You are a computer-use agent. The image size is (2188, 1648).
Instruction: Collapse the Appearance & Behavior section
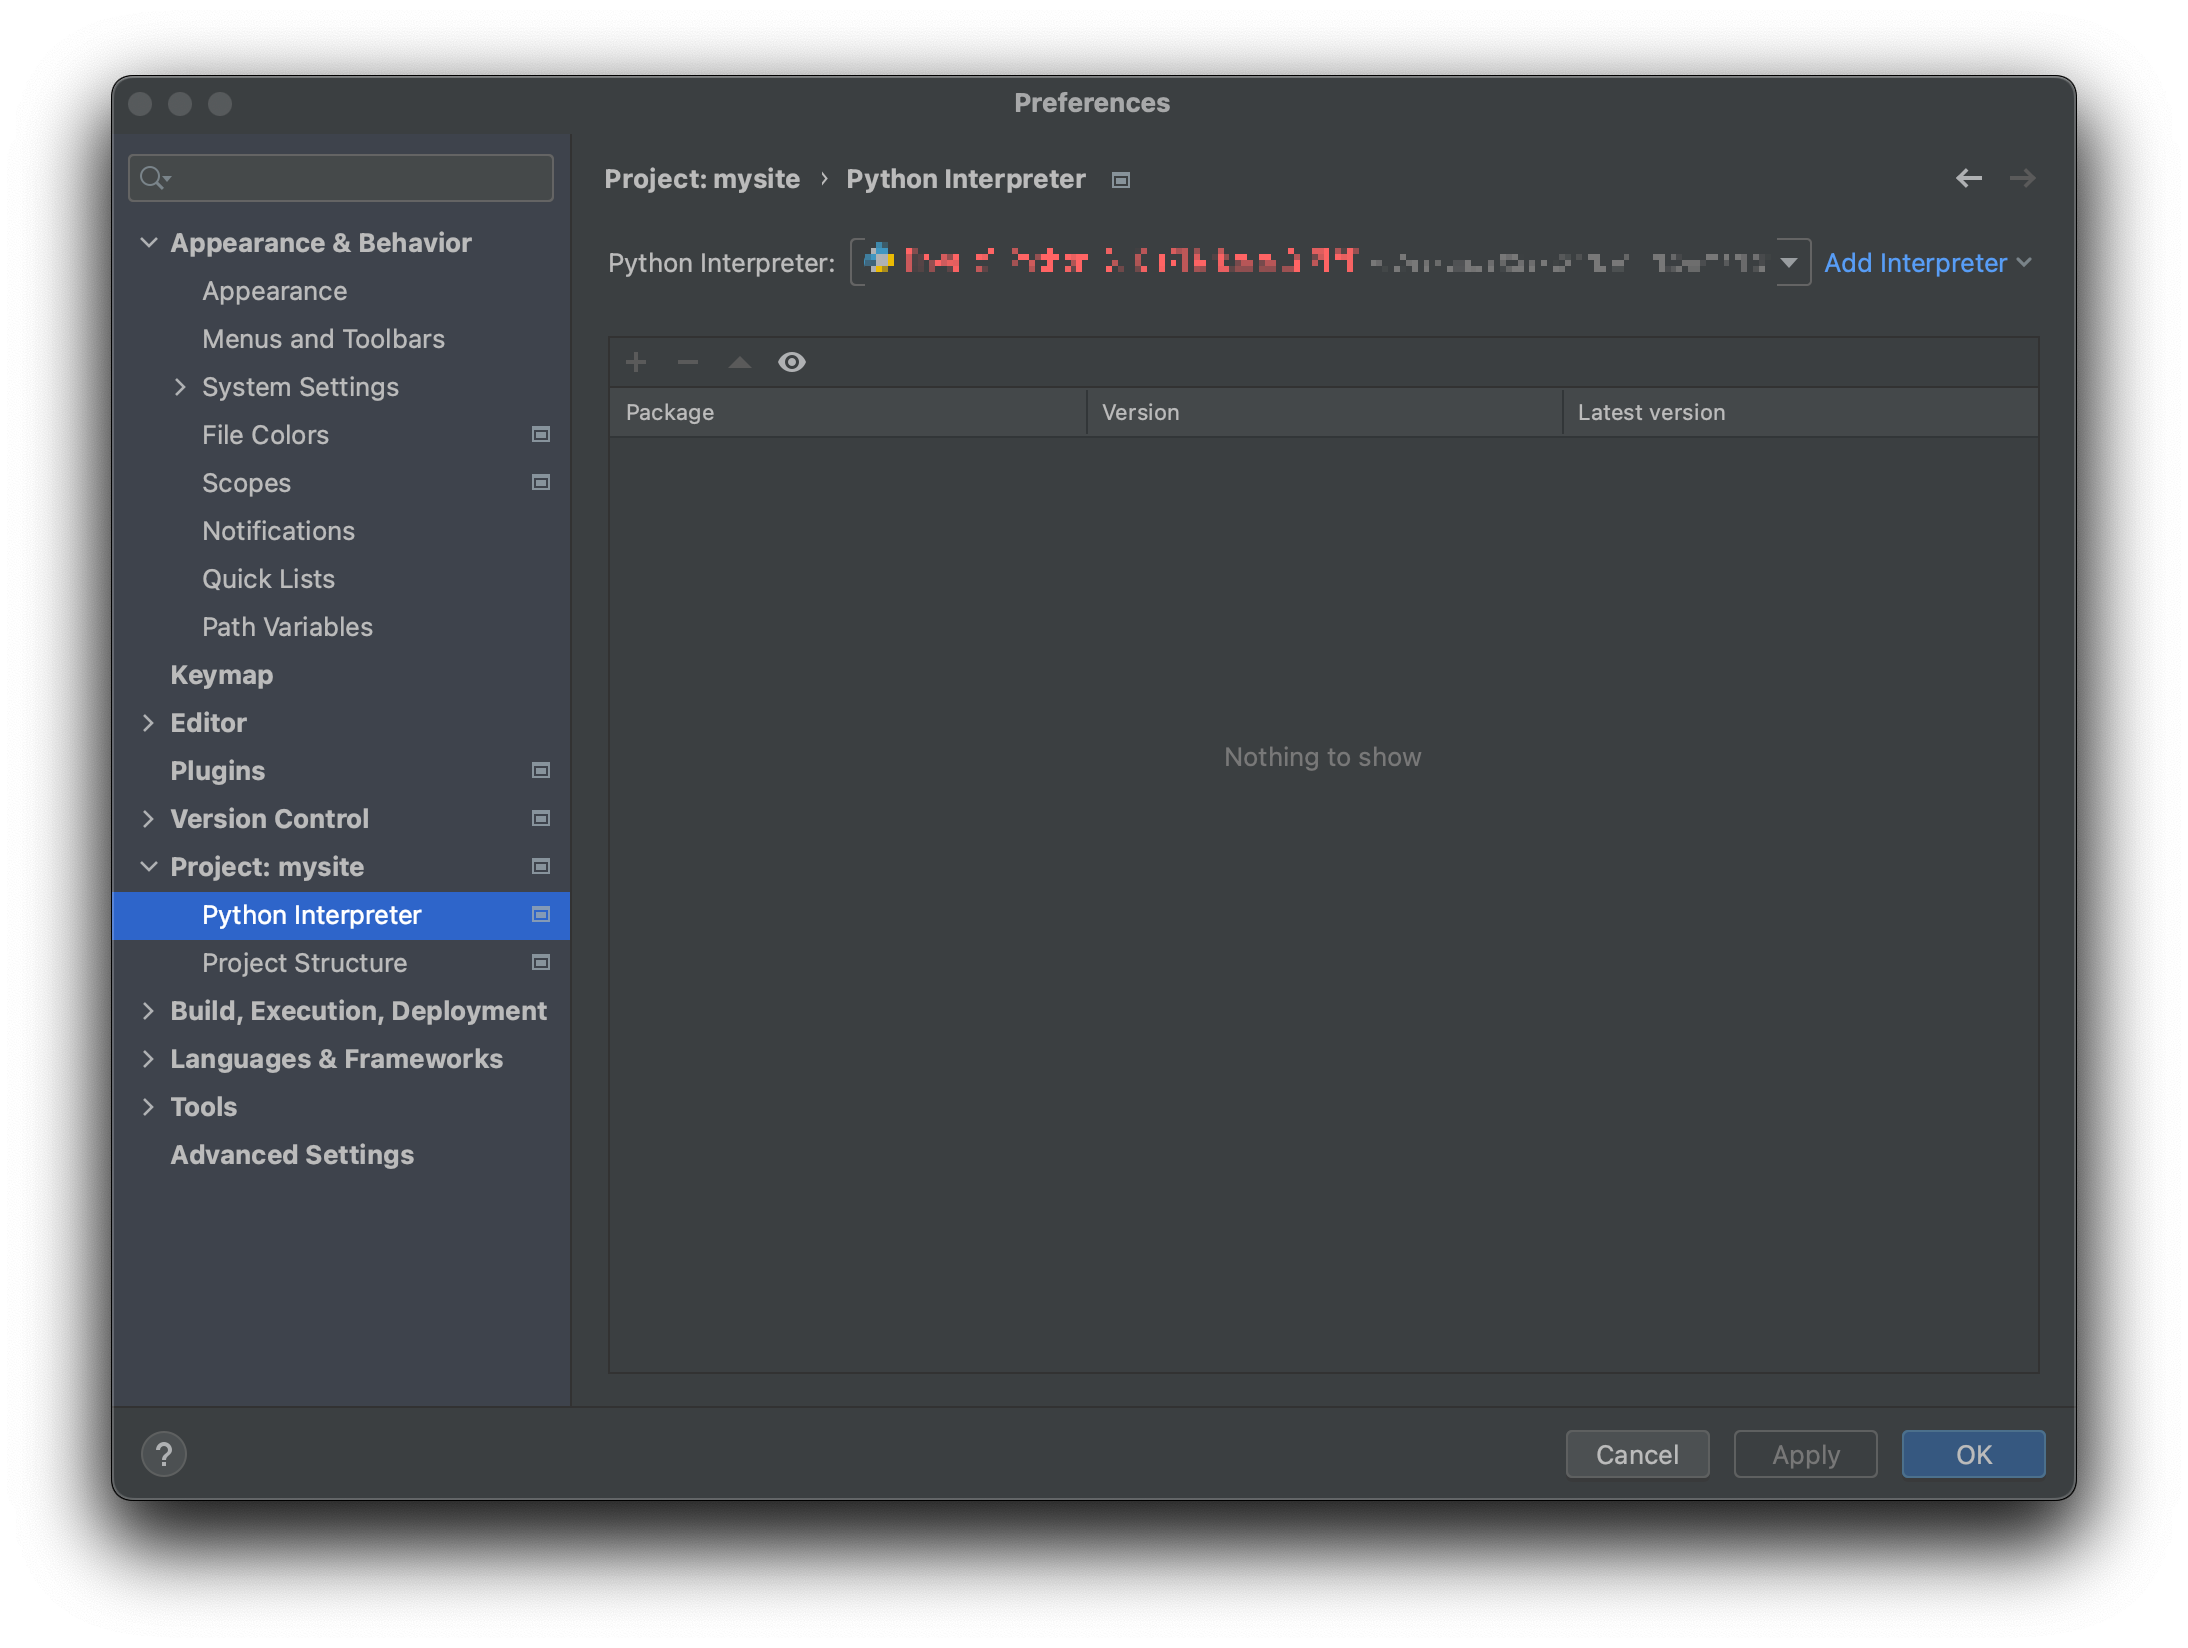click(x=149, y=243)
